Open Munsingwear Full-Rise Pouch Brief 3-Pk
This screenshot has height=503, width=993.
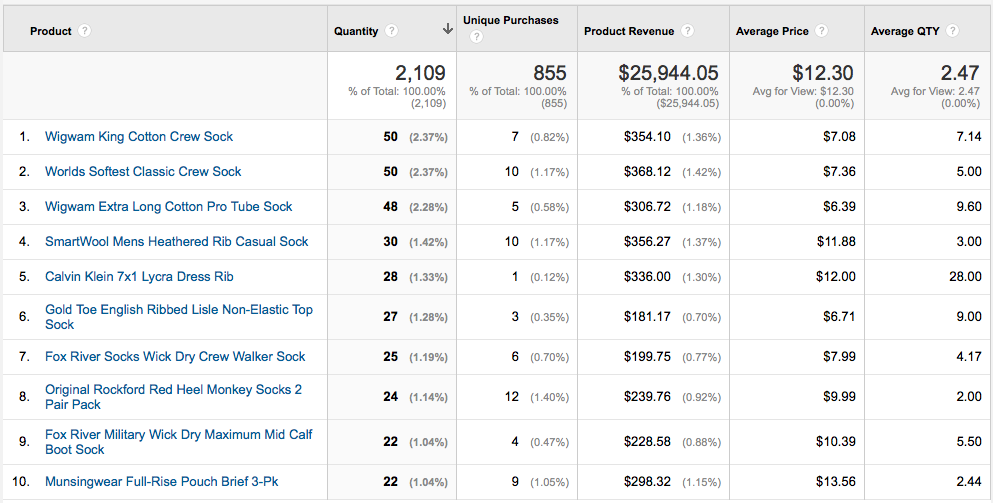[x=161, y=481]
